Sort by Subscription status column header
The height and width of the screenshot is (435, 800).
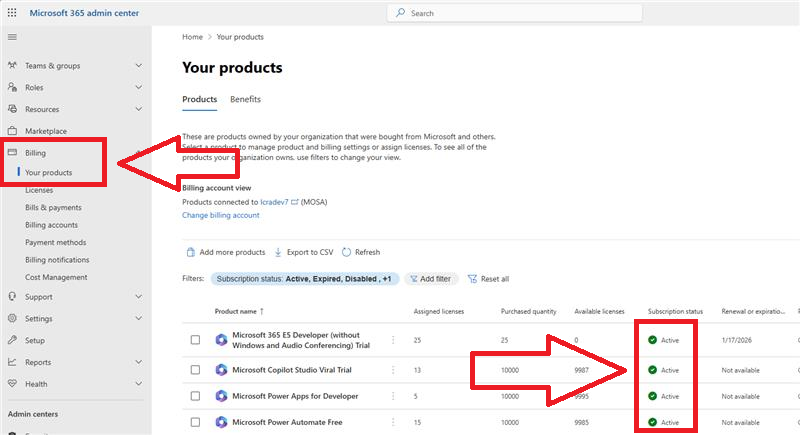pyautogui.click(x=675, y=311)
